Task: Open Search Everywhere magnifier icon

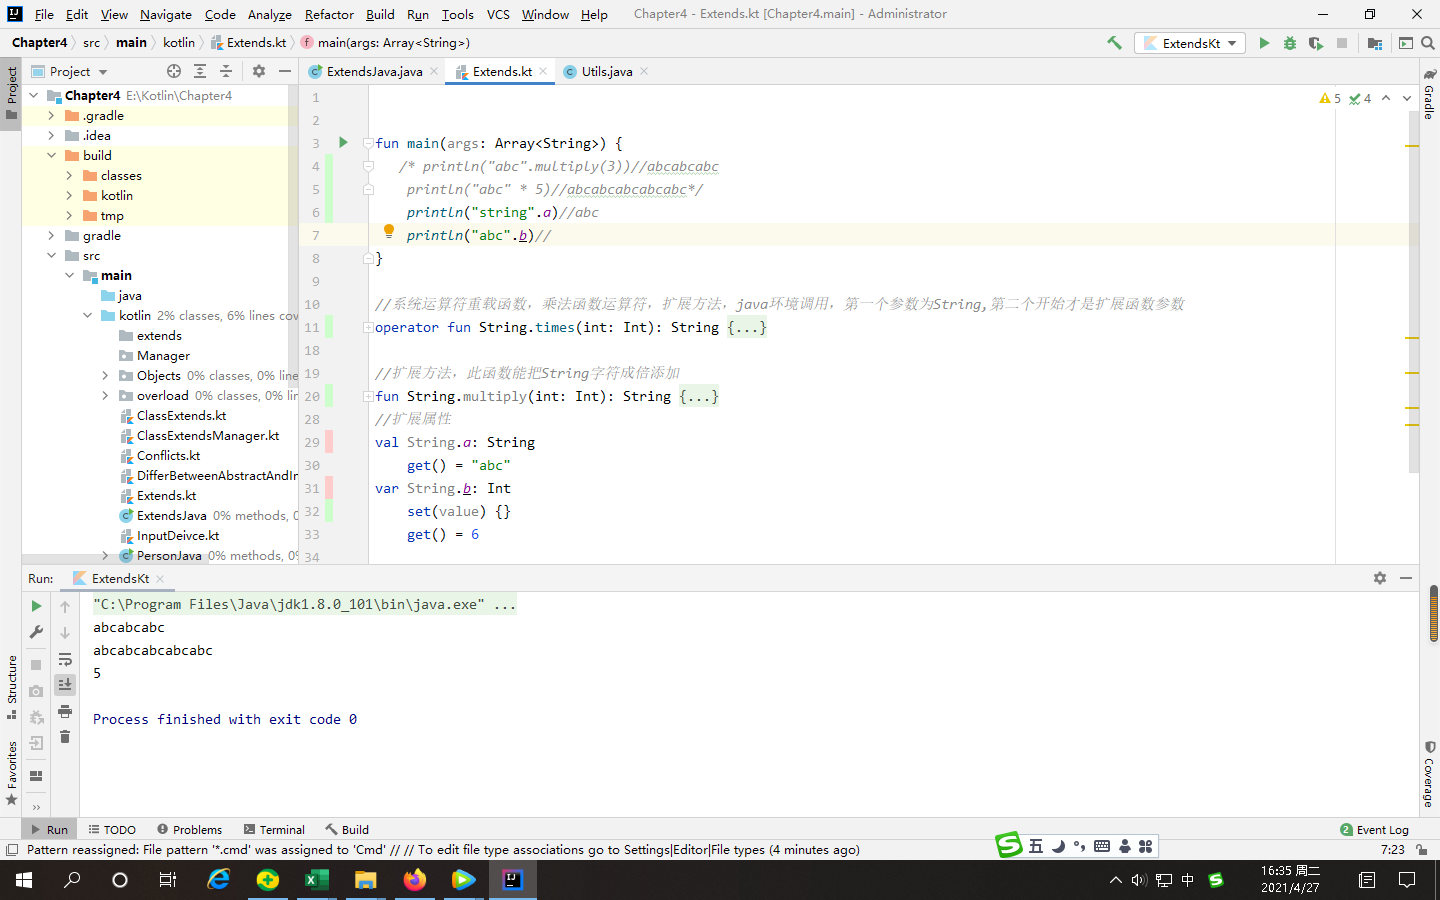Action: [1428, 43]
